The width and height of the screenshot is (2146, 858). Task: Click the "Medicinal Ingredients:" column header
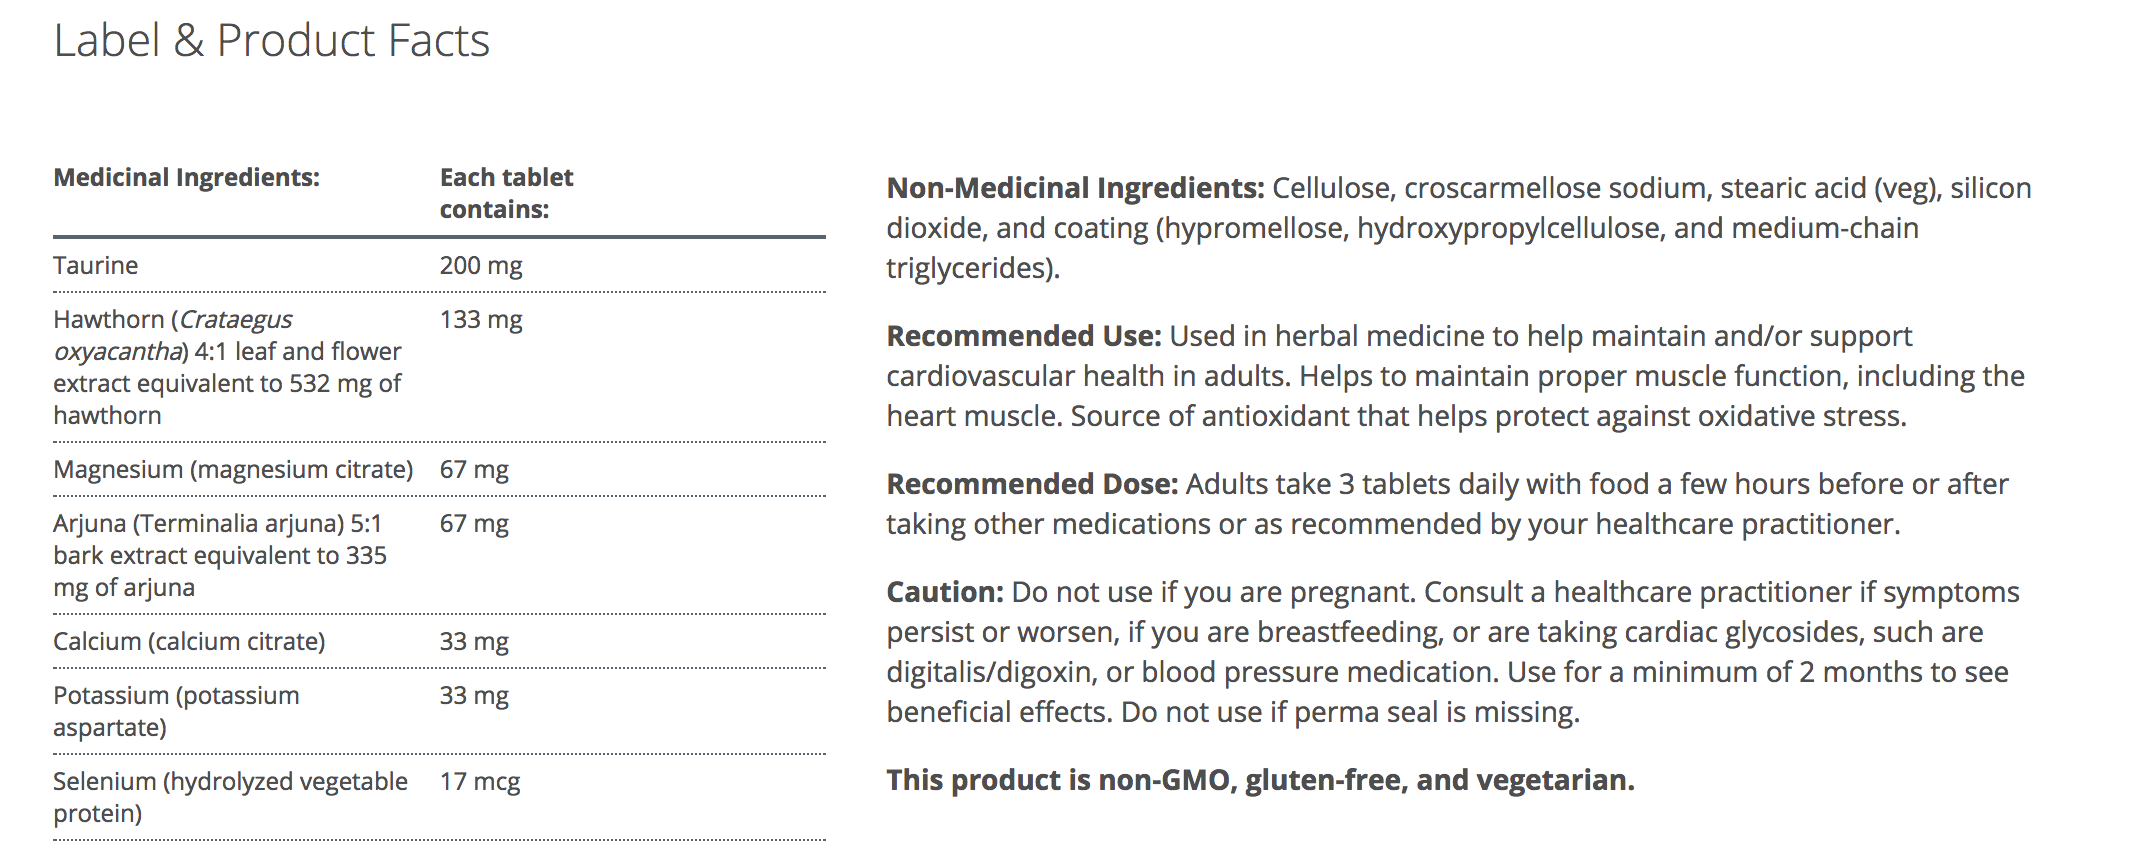click(186, 178)
